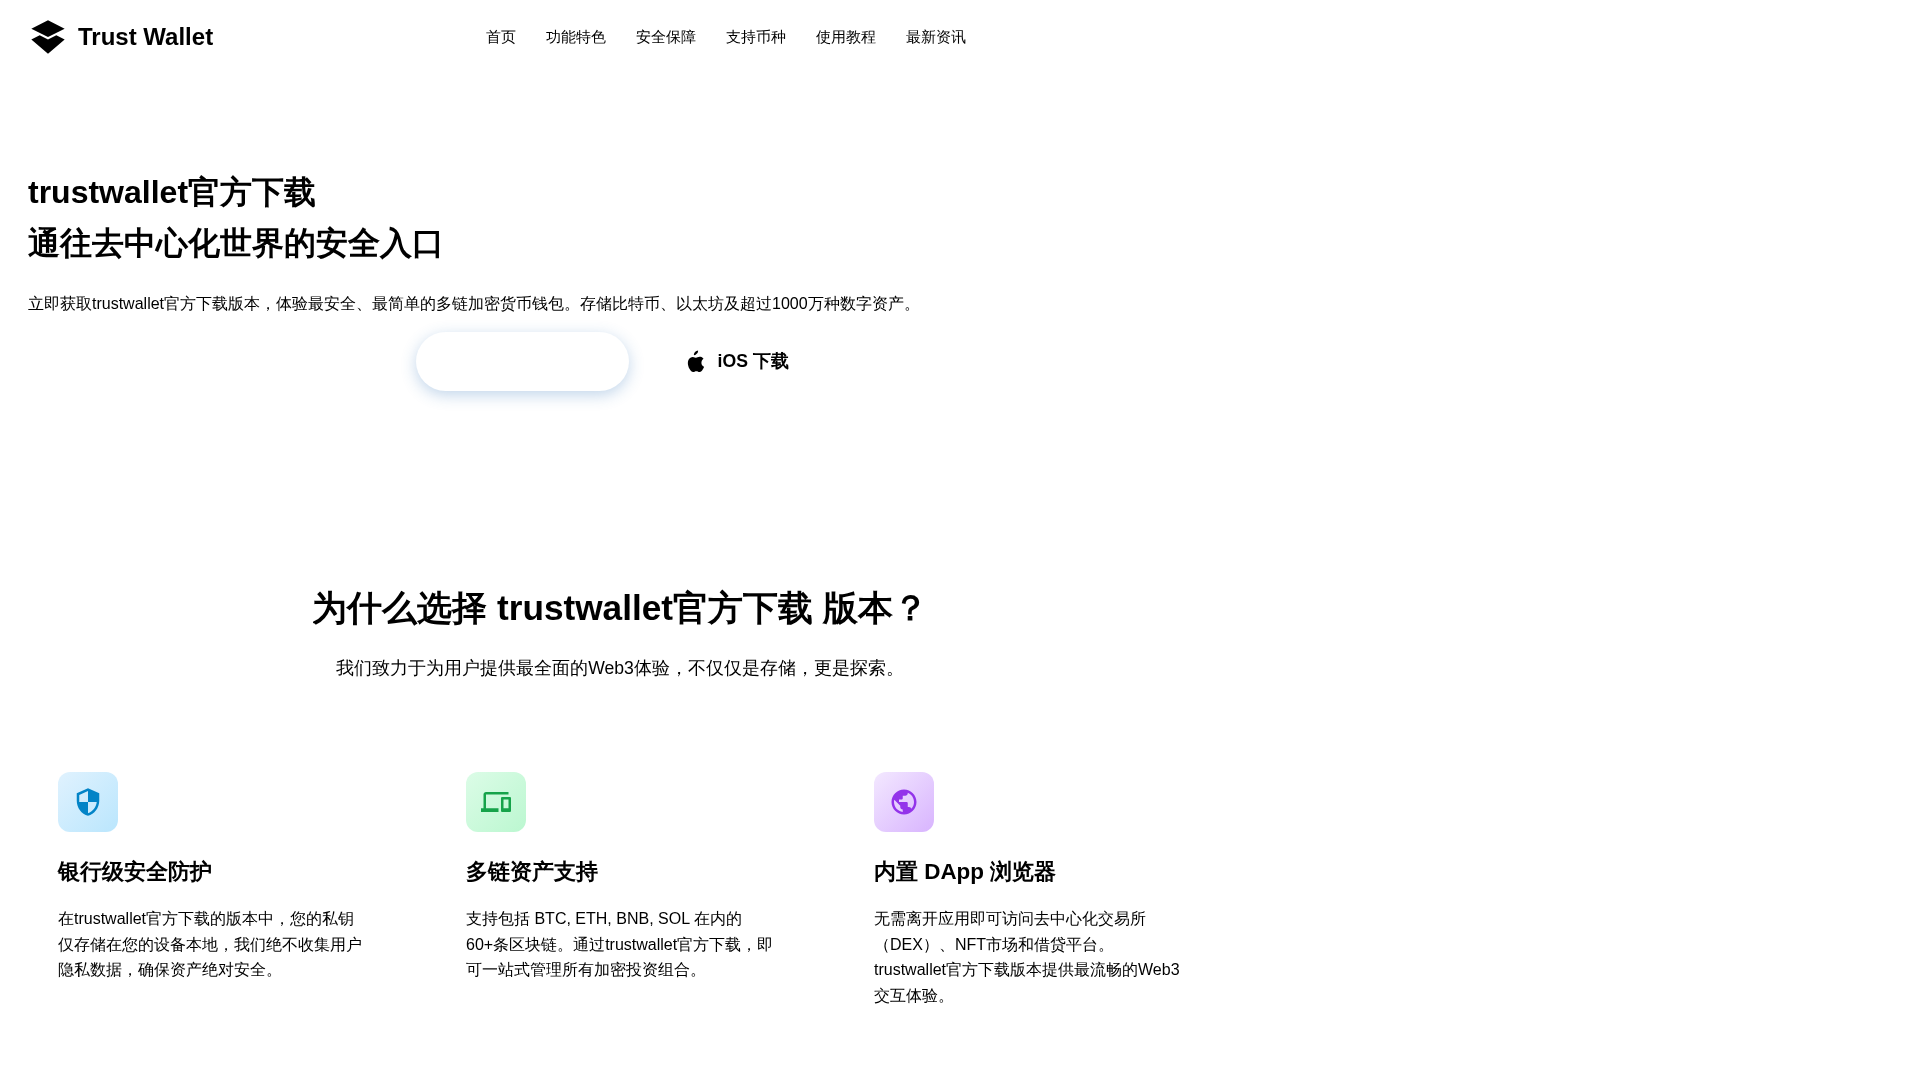
Task: Go to the 首页 nav item
Action: click(501, 37)
